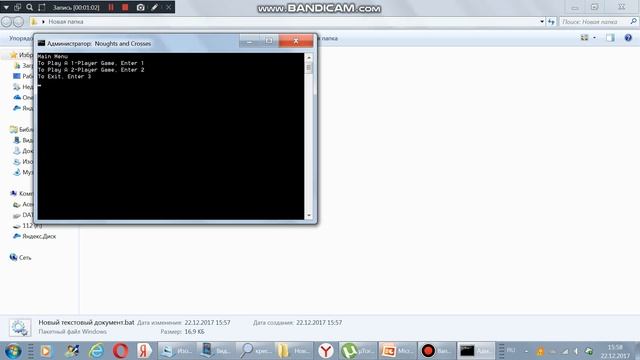Click Explorer Back navigation button
The height and width of the screenshot is (360, 640).
click(7, 22)
